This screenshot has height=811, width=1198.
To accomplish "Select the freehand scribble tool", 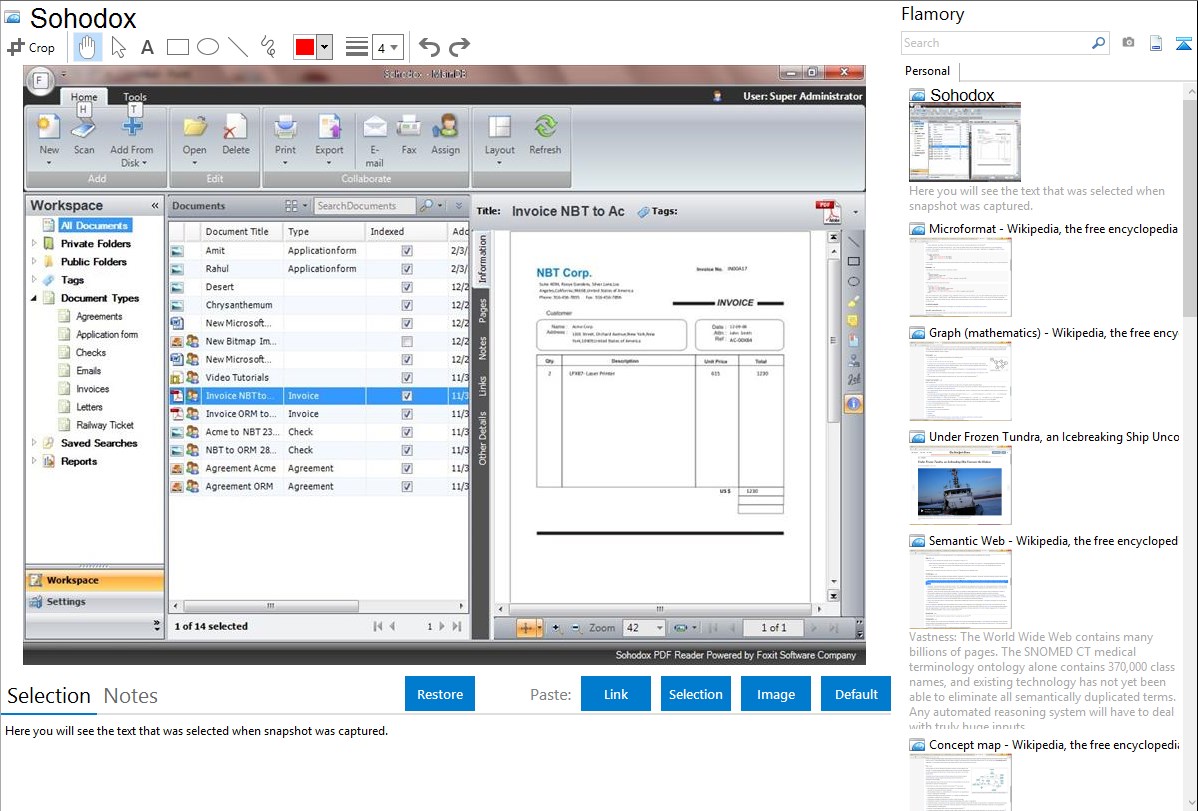I will click(x=267, y=47).
